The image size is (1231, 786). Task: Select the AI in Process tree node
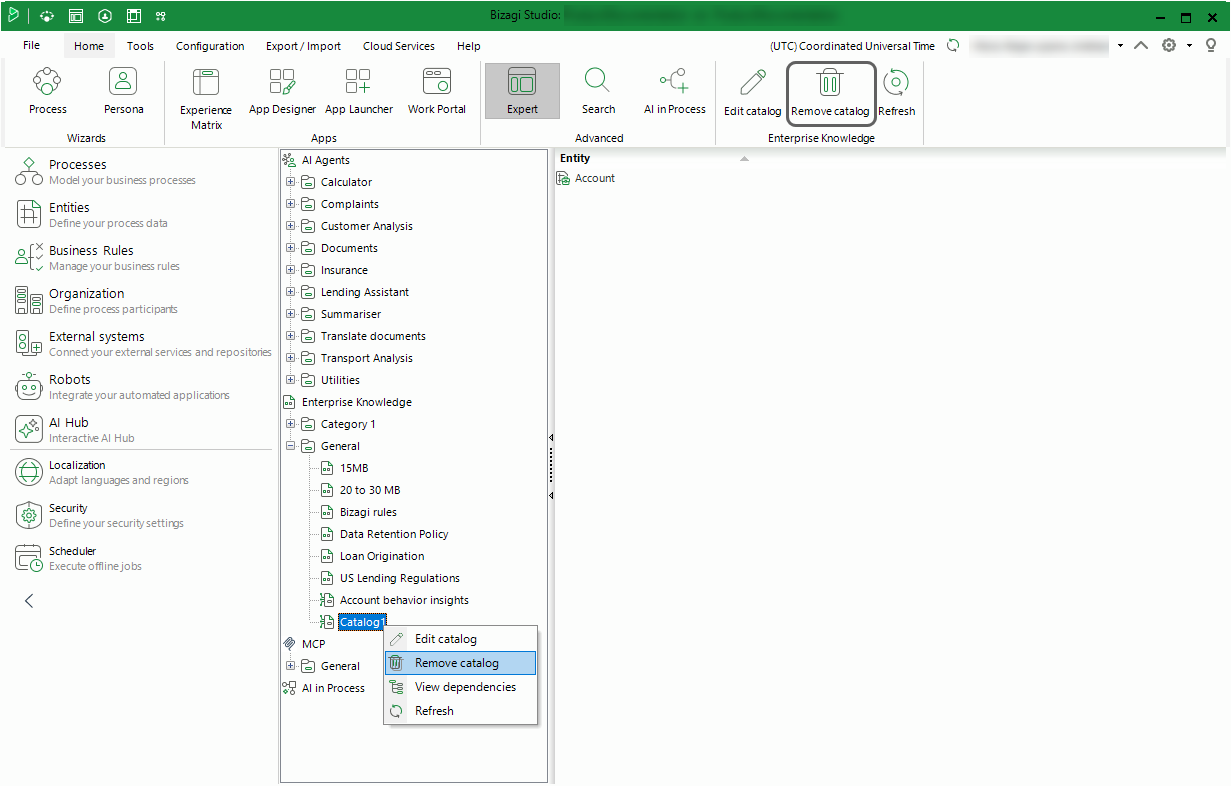[x=333, y=688]
